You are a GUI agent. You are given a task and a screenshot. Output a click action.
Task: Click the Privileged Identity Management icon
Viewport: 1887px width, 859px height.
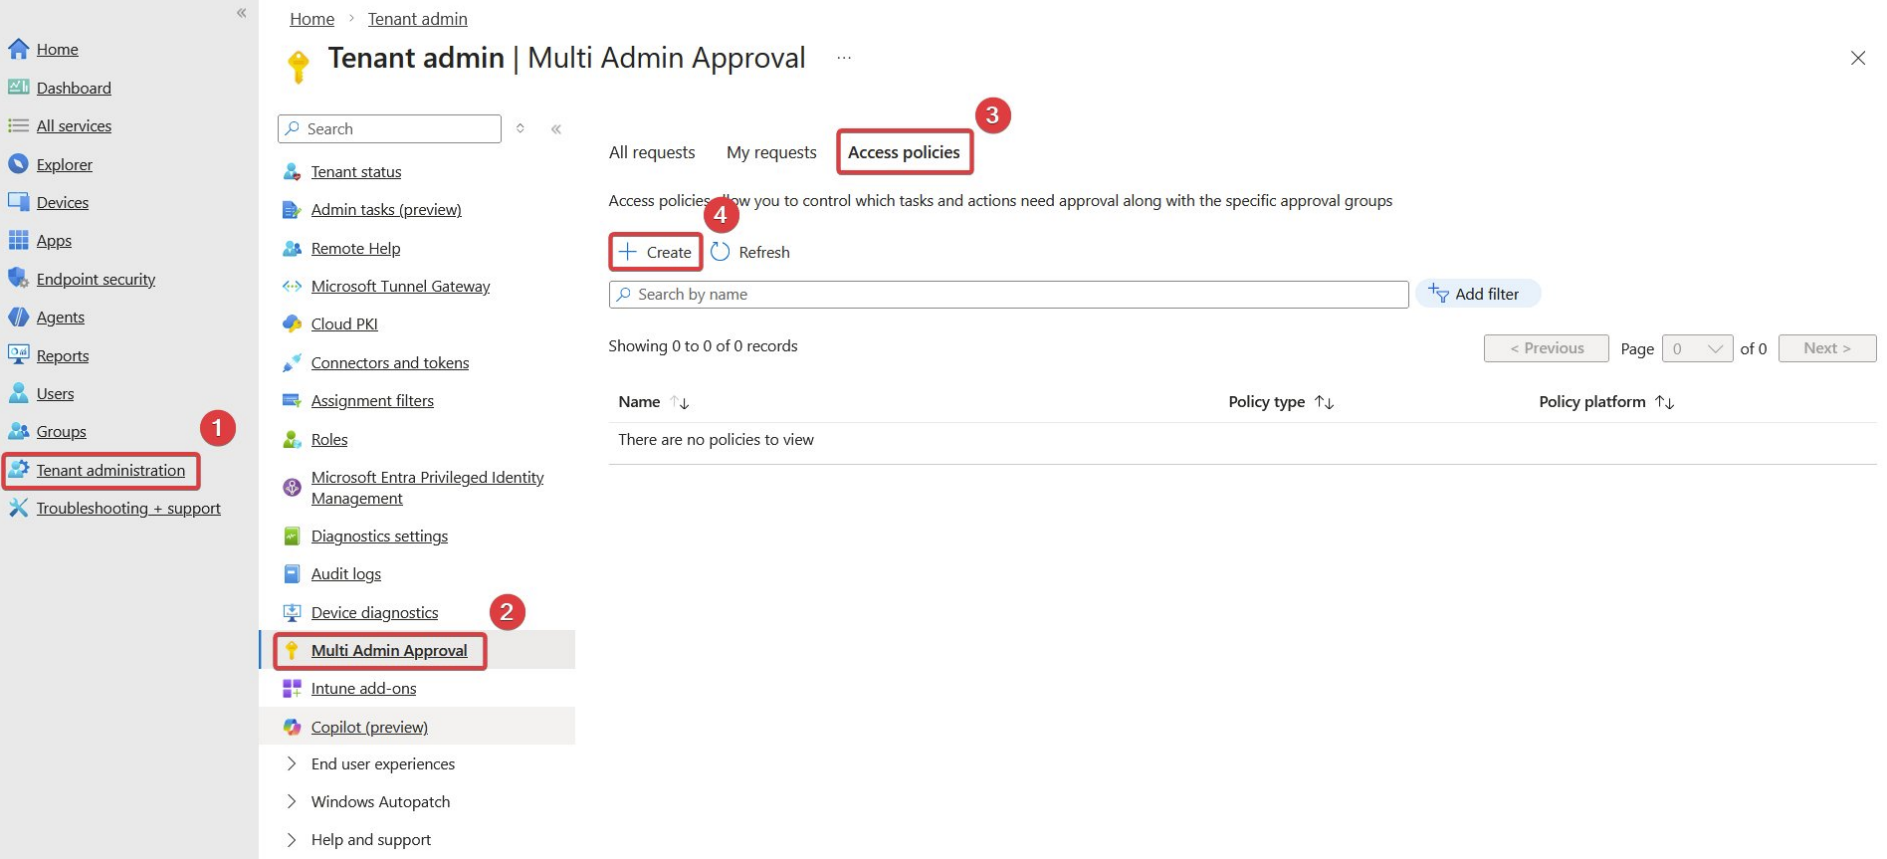pos(292,487)
